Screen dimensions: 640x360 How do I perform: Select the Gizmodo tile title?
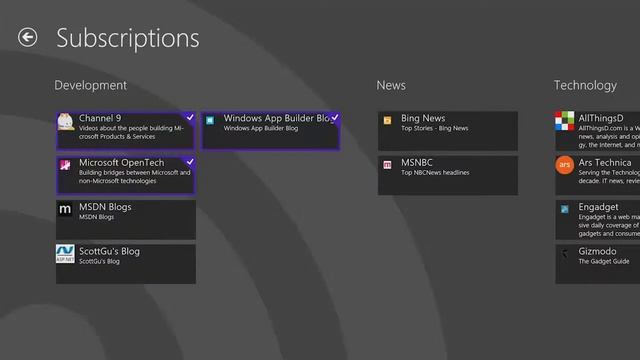pyautogui.click(x=597, y=251)
